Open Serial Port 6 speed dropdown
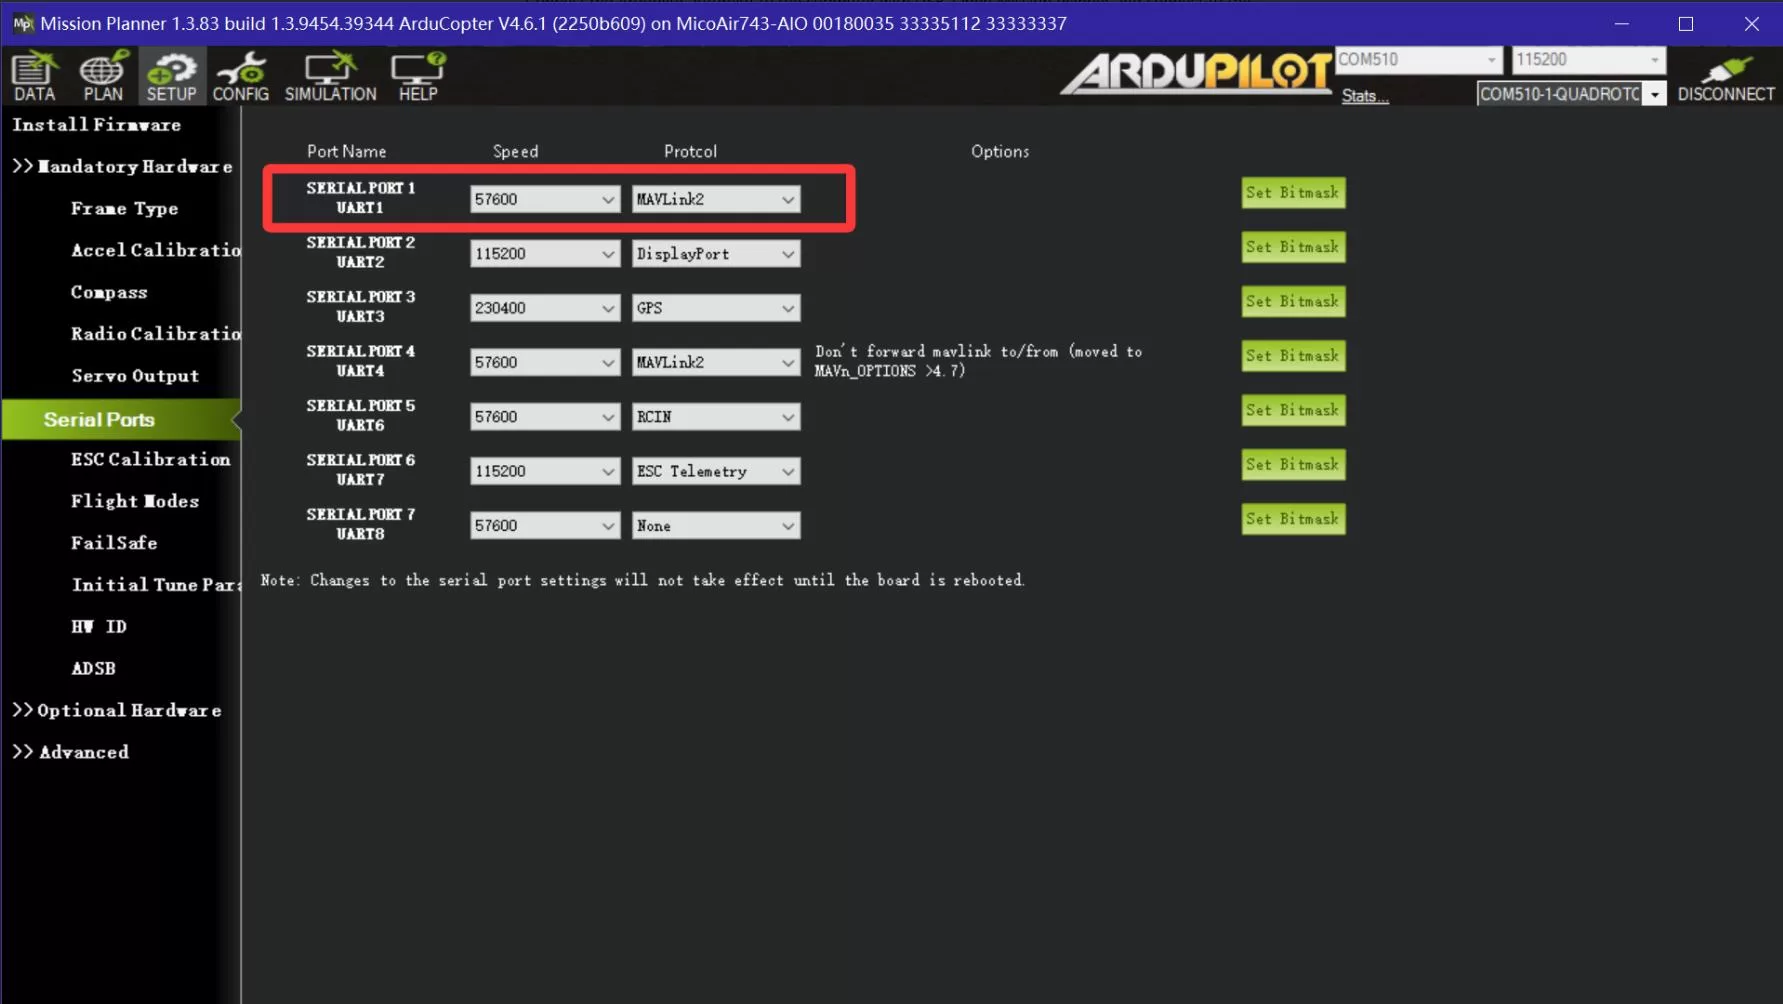 click(544, 471)
